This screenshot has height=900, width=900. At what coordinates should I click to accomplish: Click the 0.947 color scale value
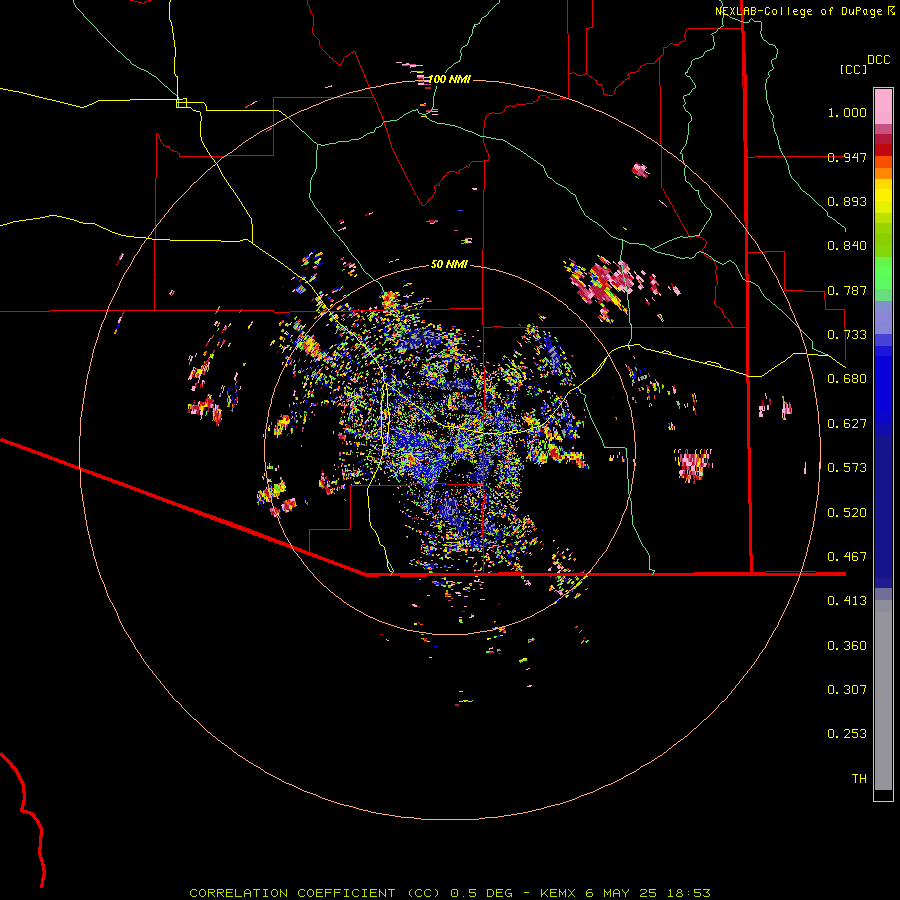(847, 157)
